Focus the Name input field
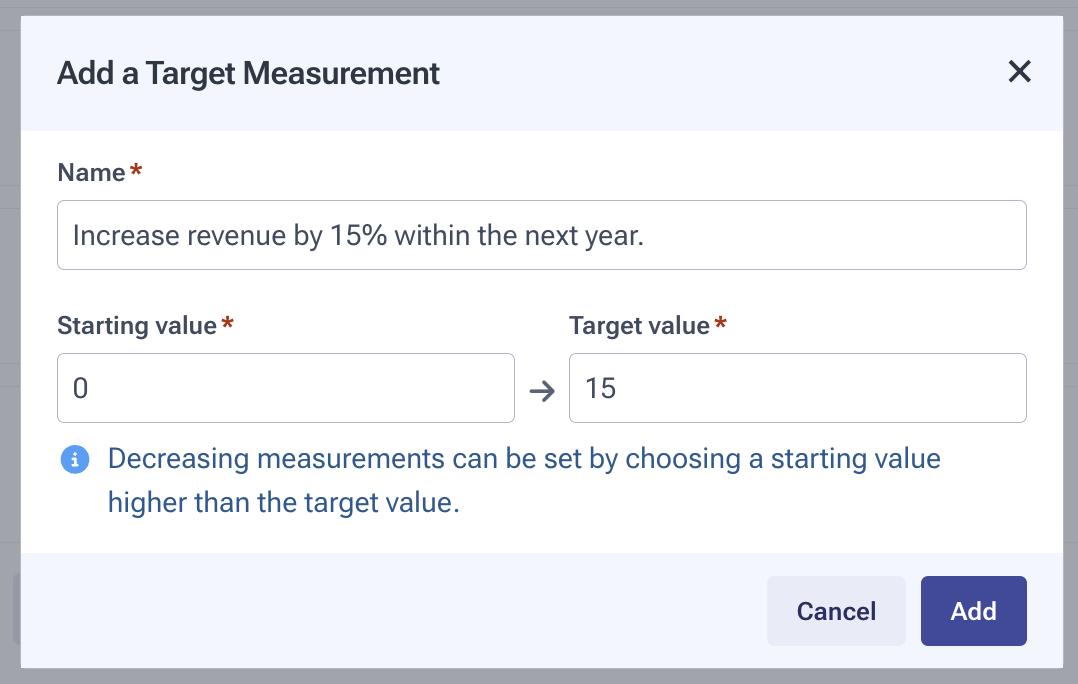Screen dimensions: 1078x684 [541, 235]
